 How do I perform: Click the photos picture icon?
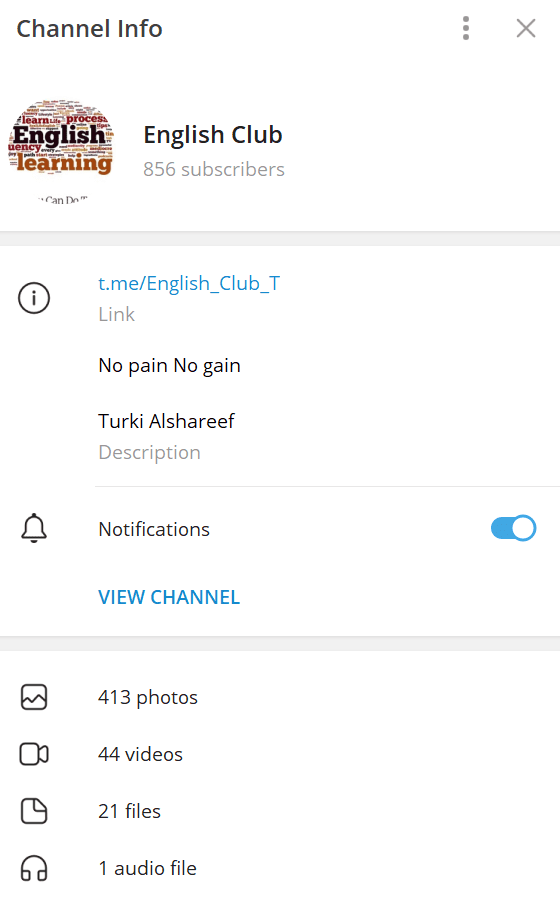[x=34, y=697]
